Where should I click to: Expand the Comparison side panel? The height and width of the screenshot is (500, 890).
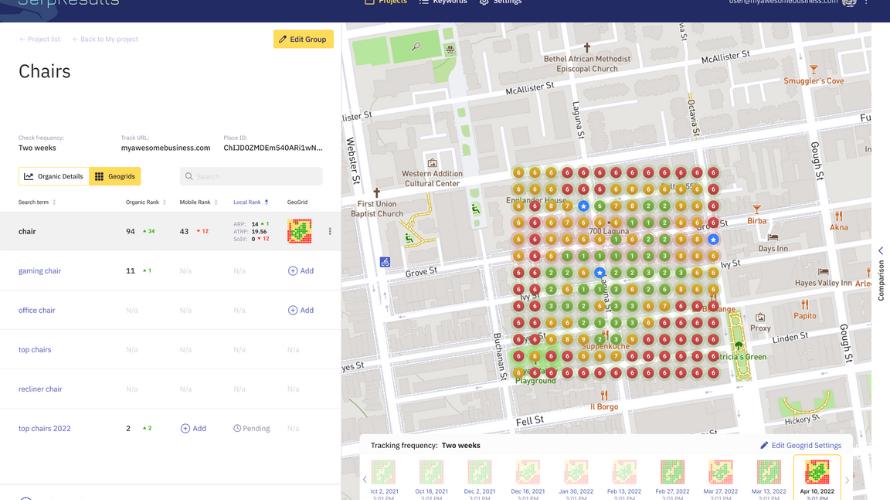tap(881, 251)
